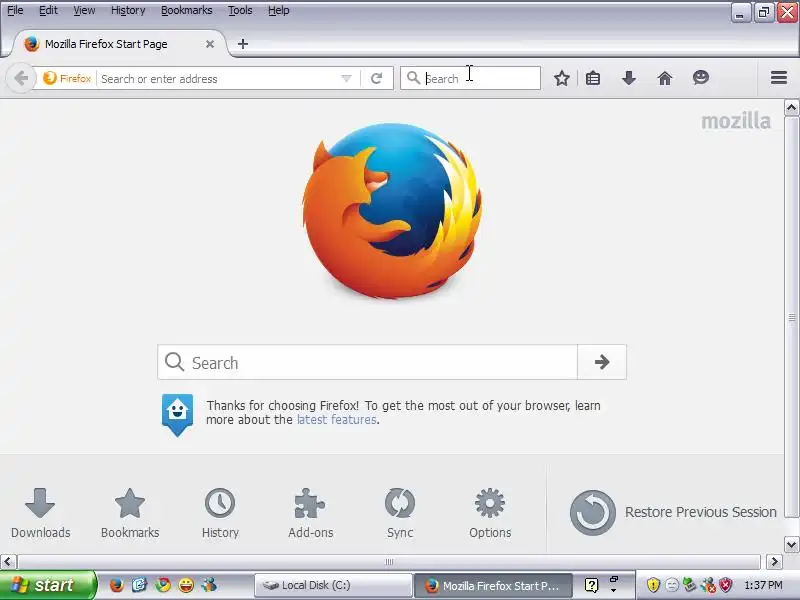
Task: Click the horizontal scrollbar left arrow
Action: pos(7,562)
